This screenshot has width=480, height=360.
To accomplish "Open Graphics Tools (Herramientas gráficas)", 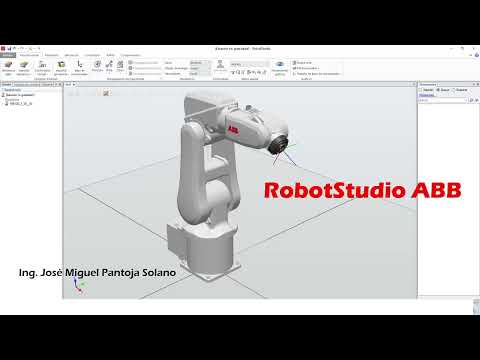I will tap(280, 68).
